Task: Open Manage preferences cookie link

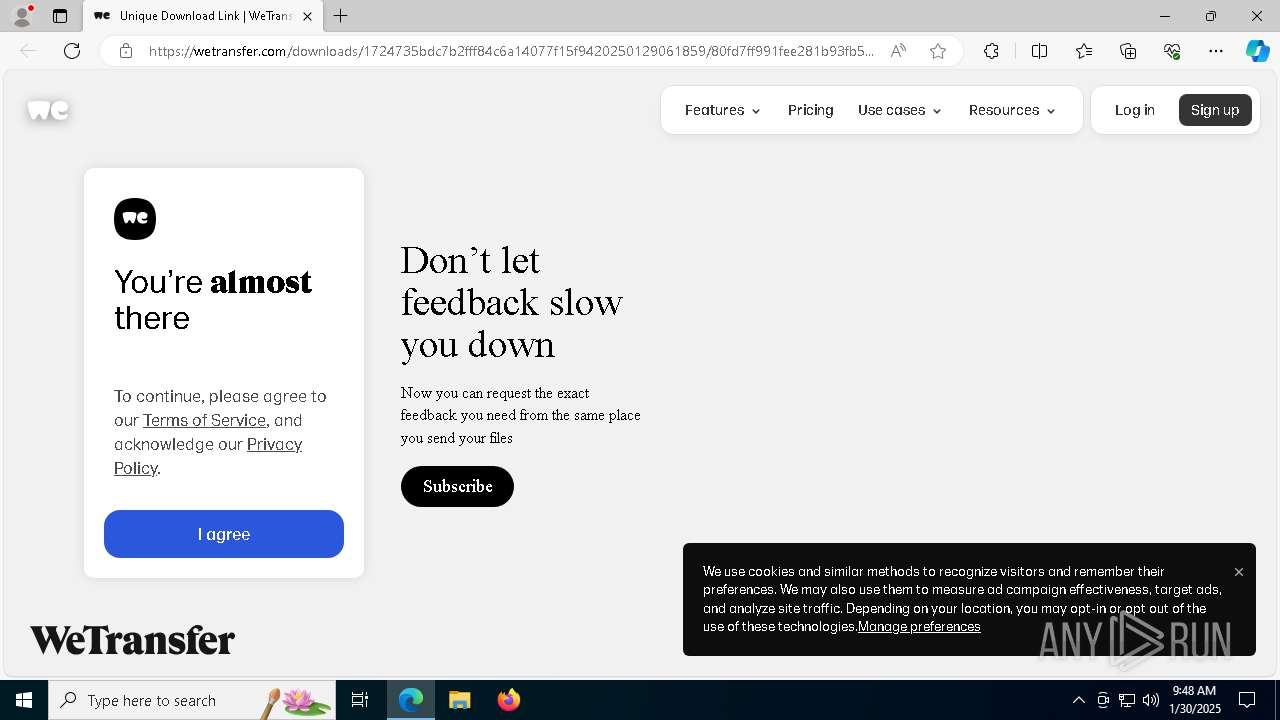Action: point(919,627)
